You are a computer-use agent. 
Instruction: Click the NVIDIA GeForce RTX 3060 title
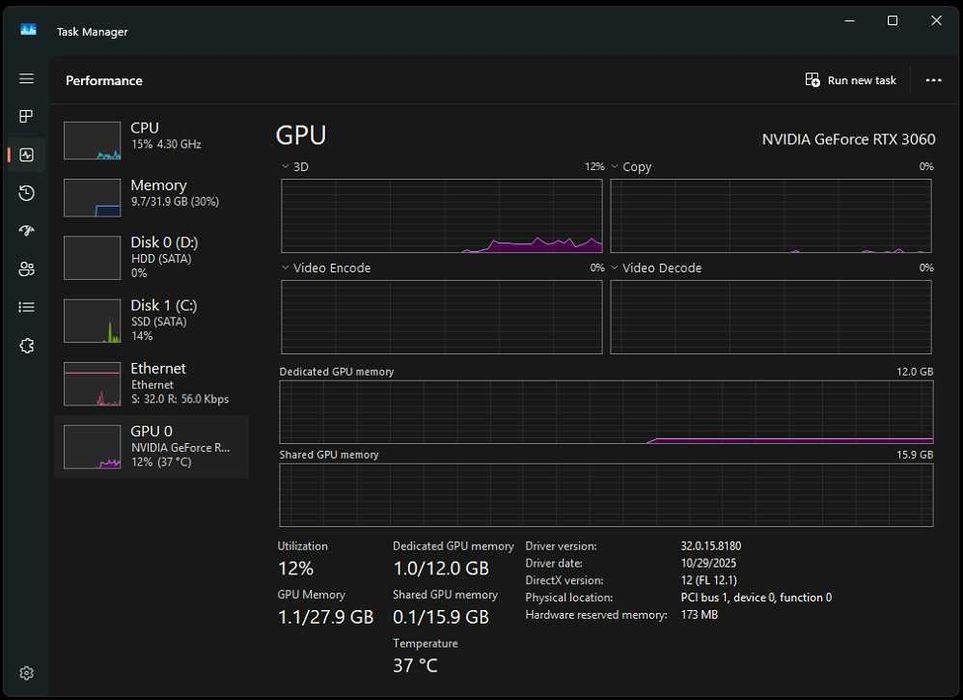849,139
